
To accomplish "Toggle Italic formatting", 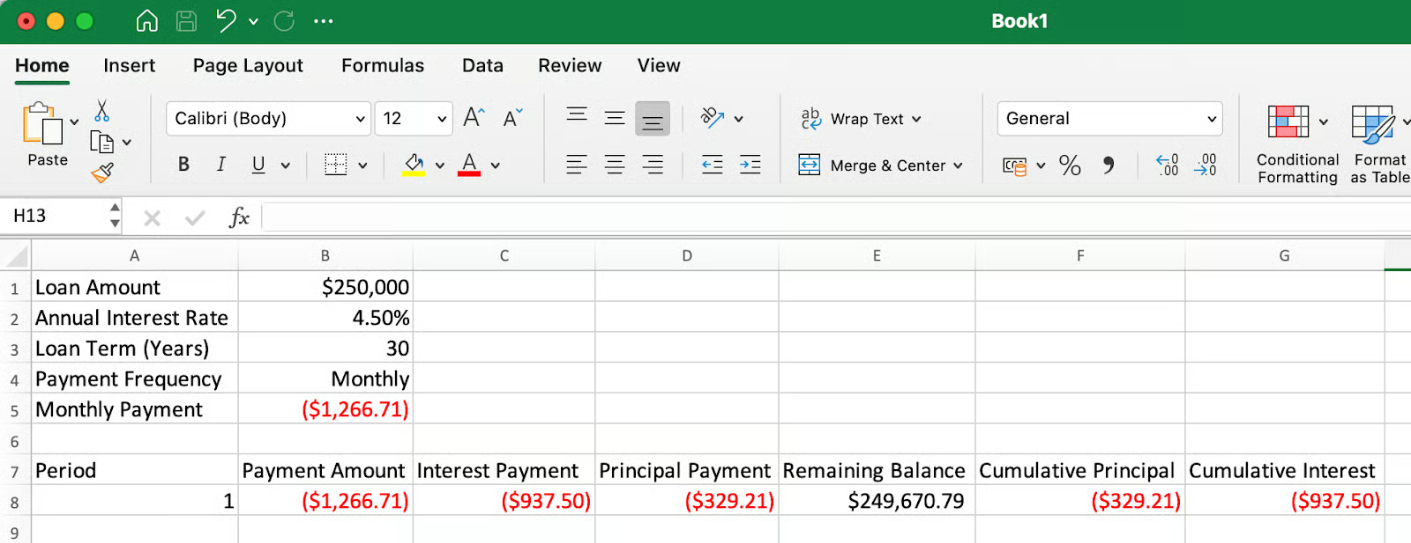I will click(221, 165).
